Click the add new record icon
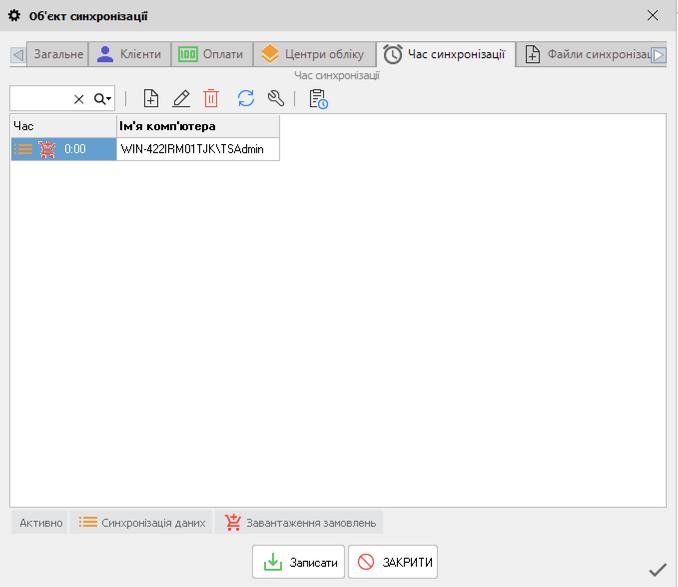 click(151, 98)
